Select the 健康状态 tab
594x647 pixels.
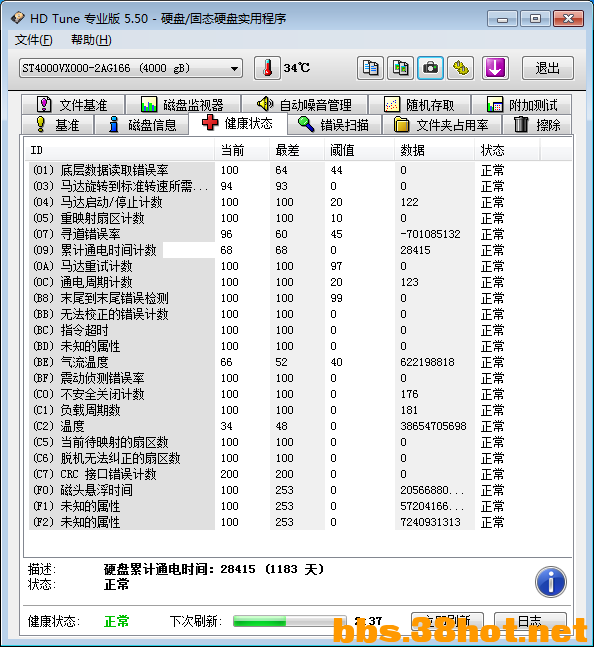click(x=238, y=123)
